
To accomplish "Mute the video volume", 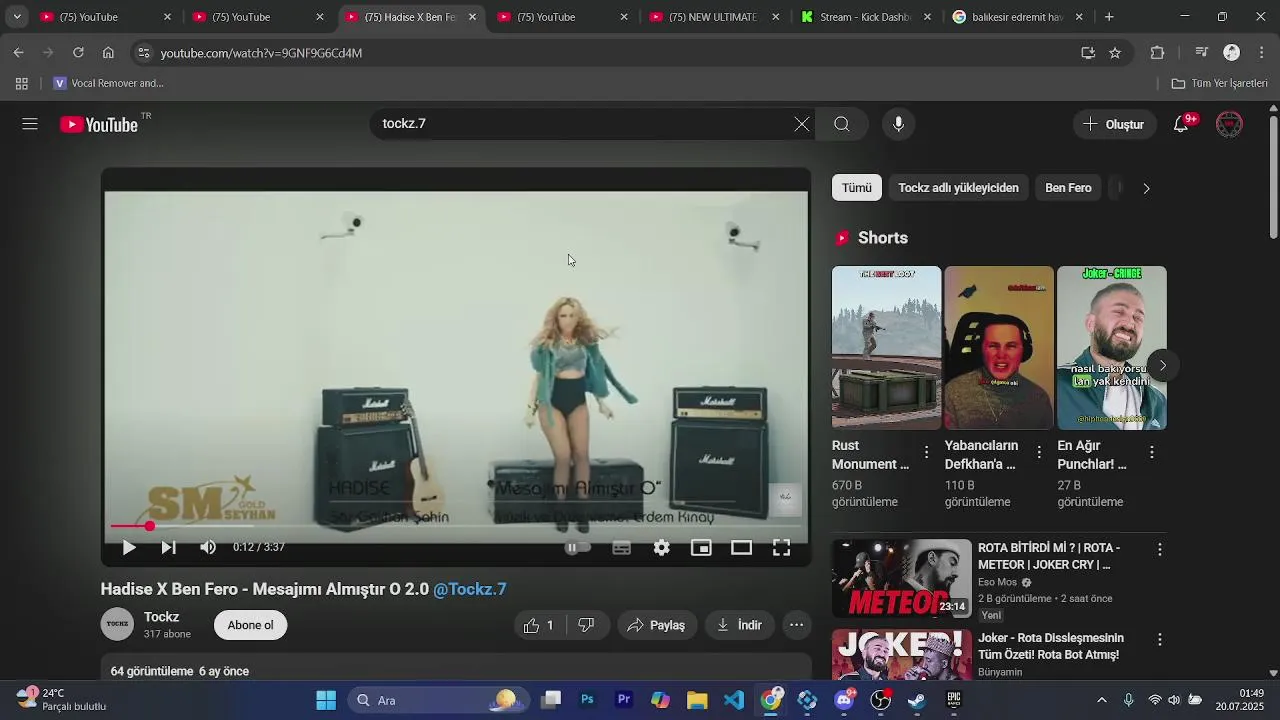I will [x=208, y=547].
